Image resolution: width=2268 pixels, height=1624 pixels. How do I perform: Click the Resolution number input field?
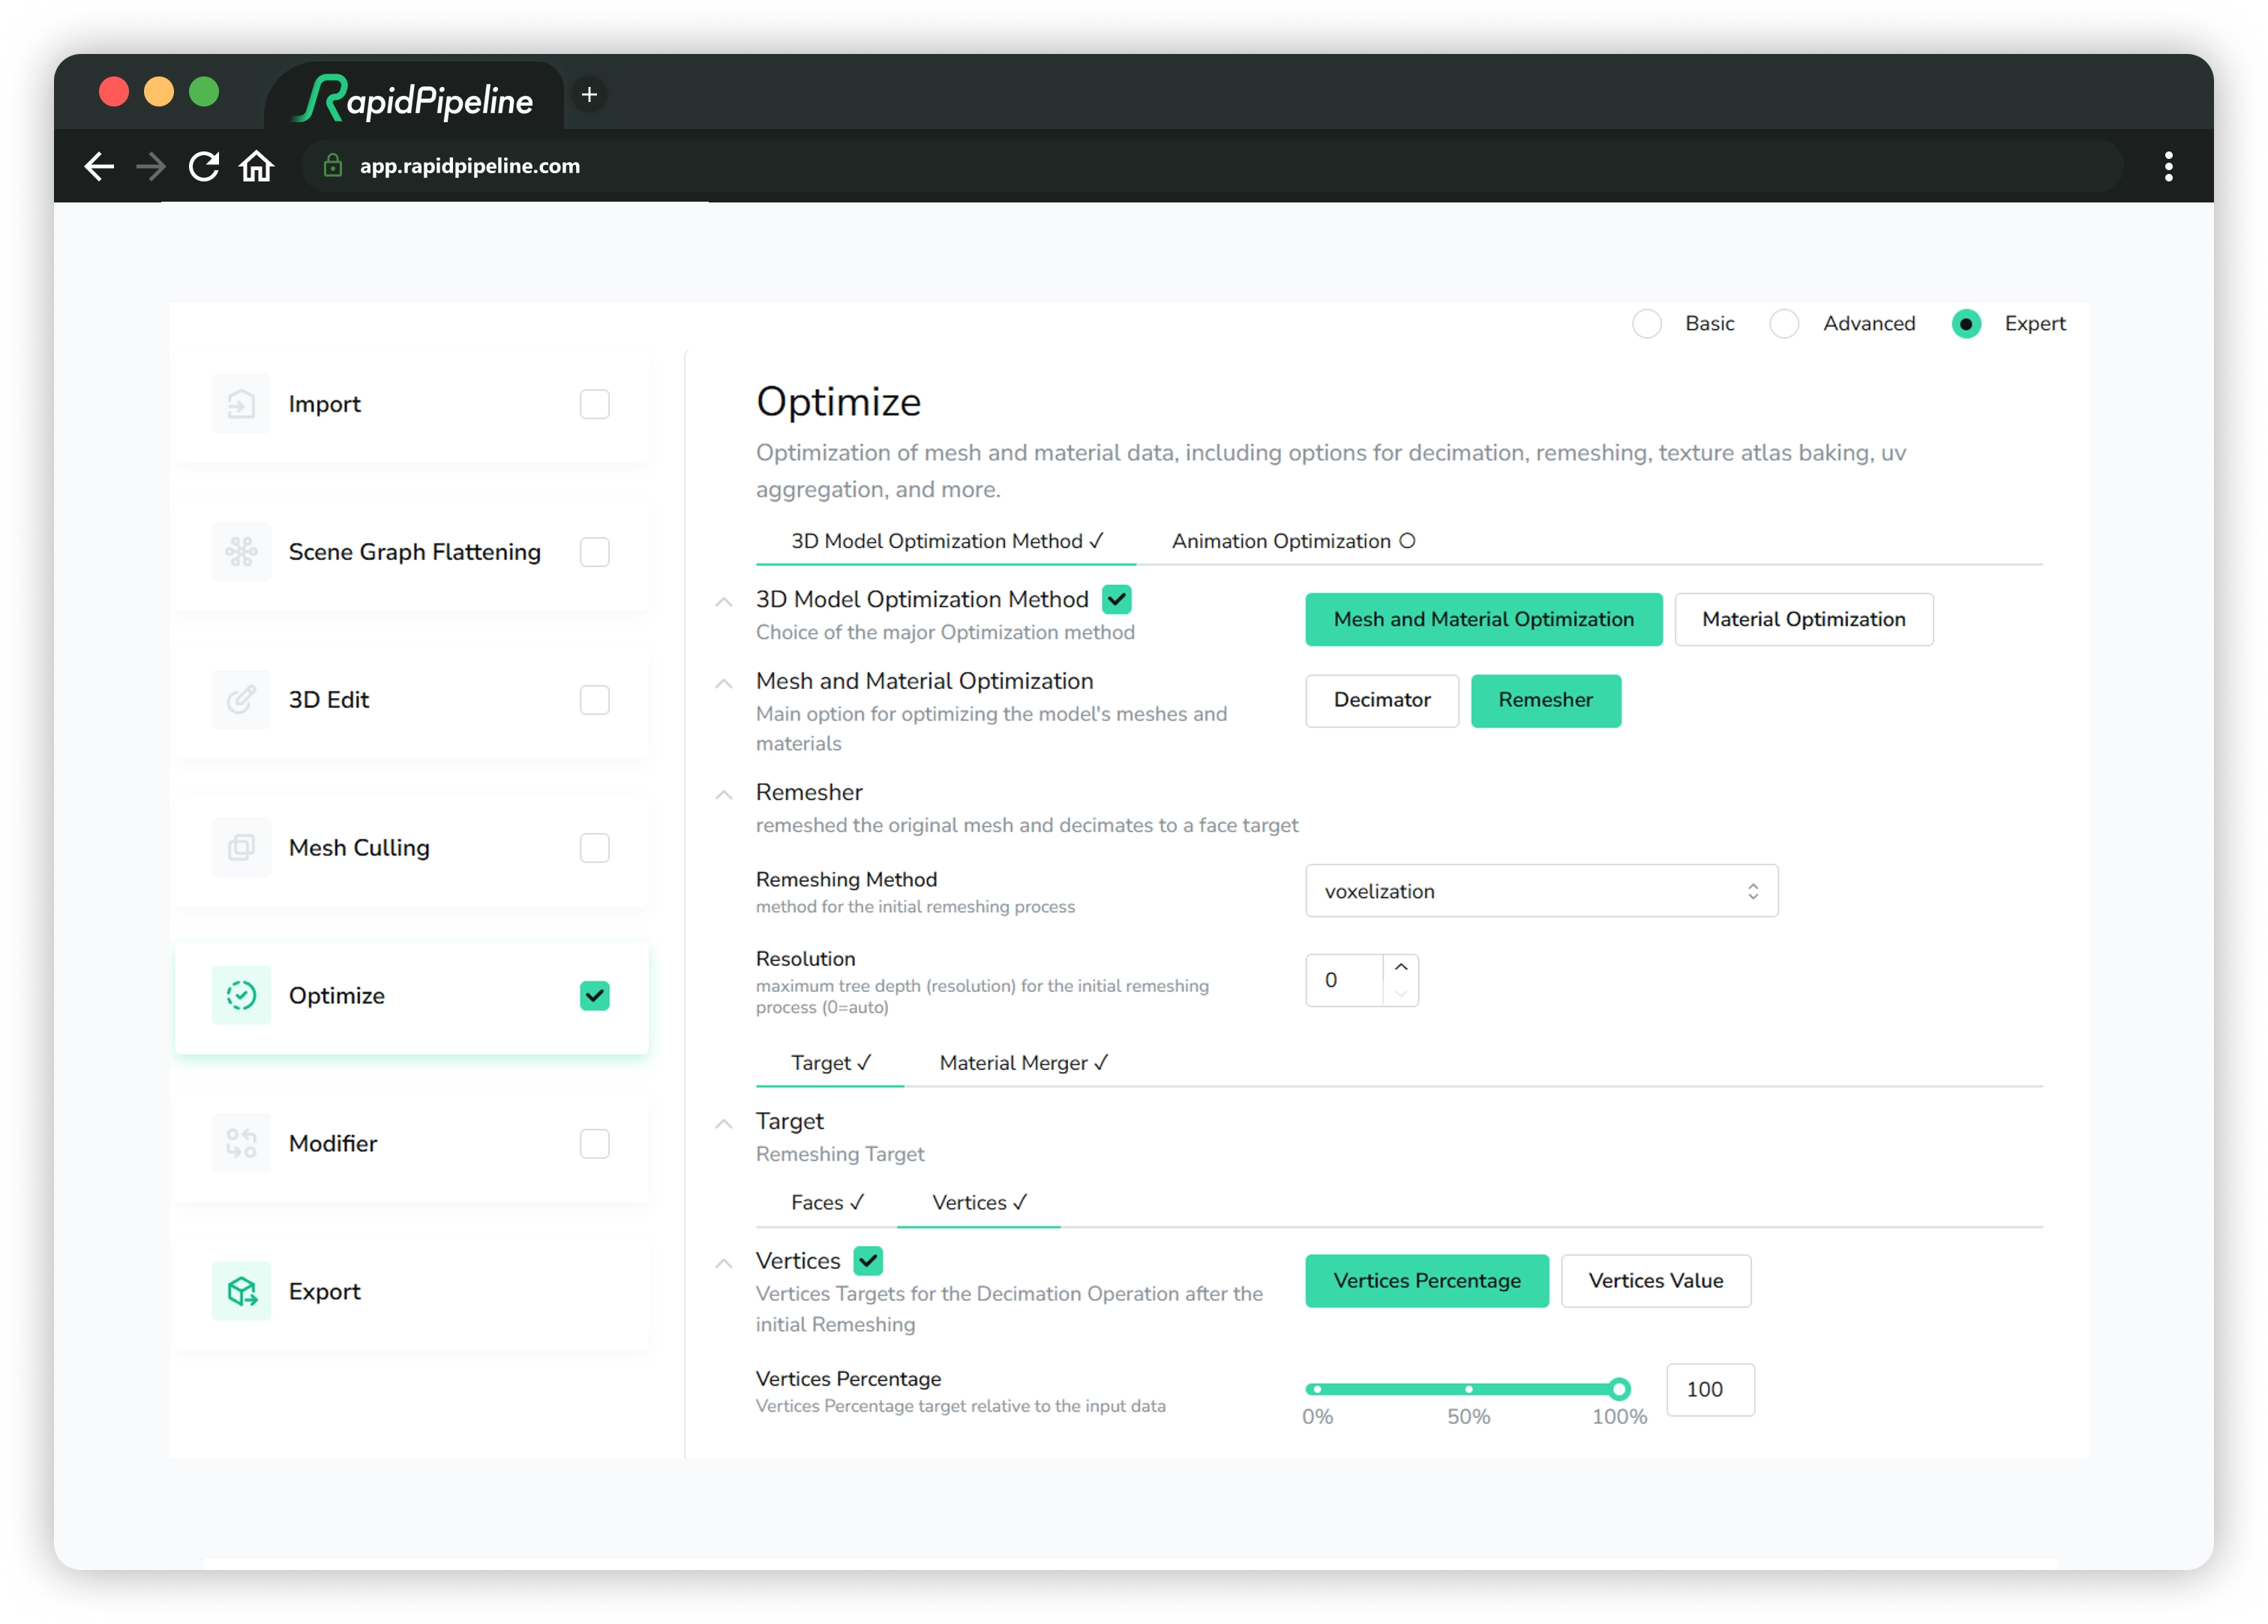coord(1345,981)
